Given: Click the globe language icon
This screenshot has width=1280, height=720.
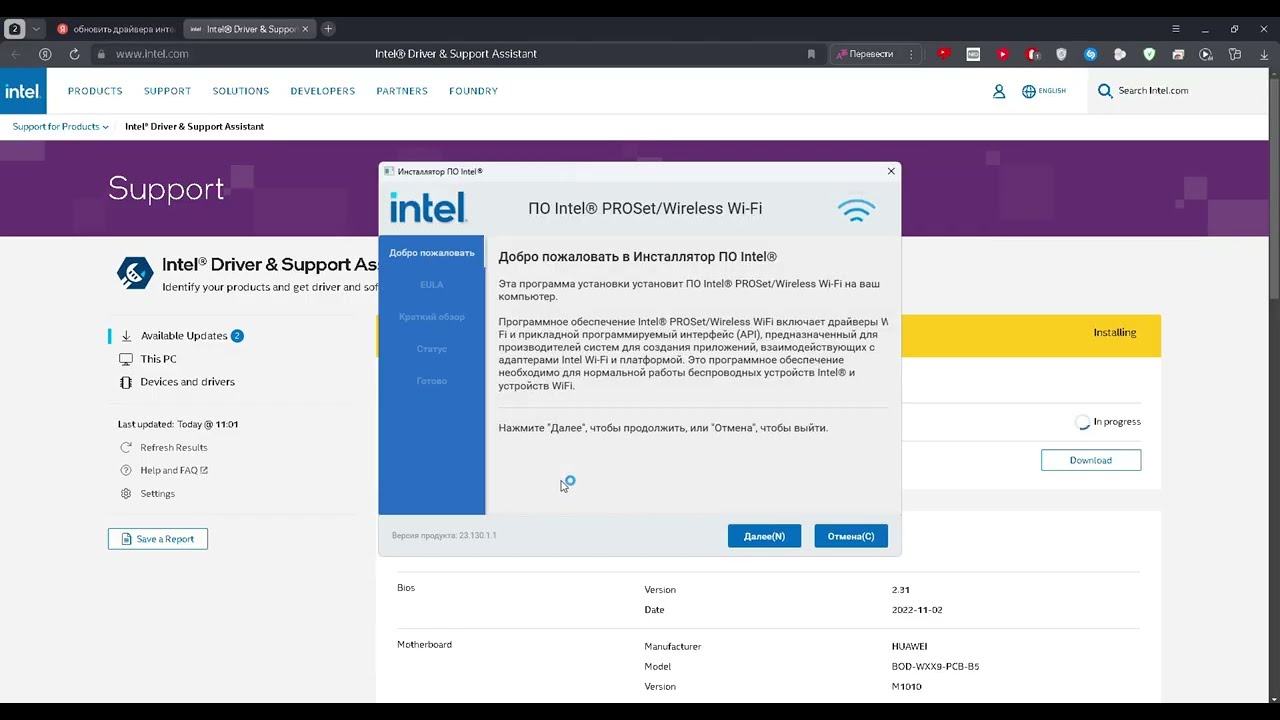Looking at the screenshot, I should [x=1029, y=91].
